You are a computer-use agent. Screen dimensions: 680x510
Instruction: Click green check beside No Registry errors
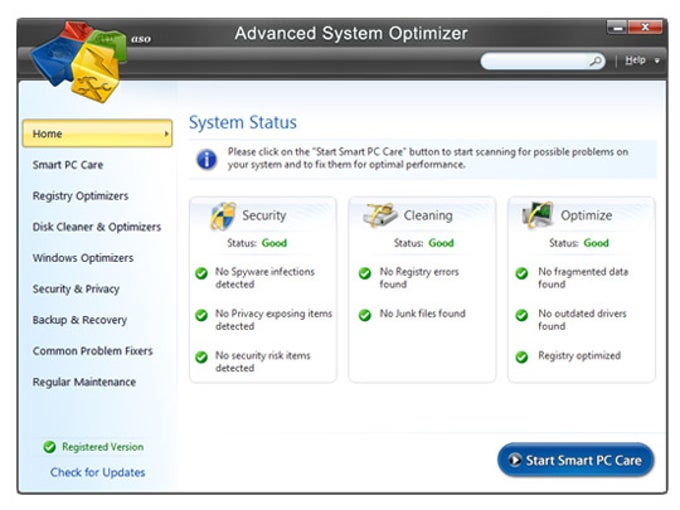click(365, 273)
